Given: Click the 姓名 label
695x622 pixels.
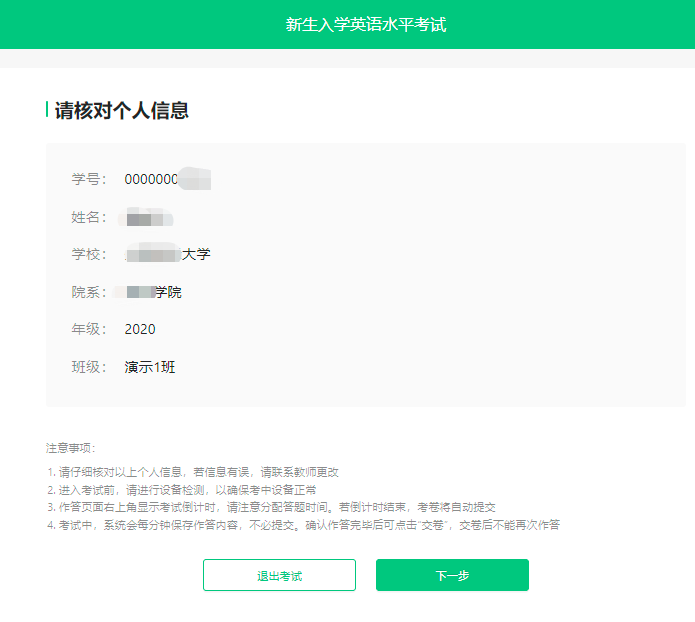Looking at the screenshot, I should click(x=88, y=217).
